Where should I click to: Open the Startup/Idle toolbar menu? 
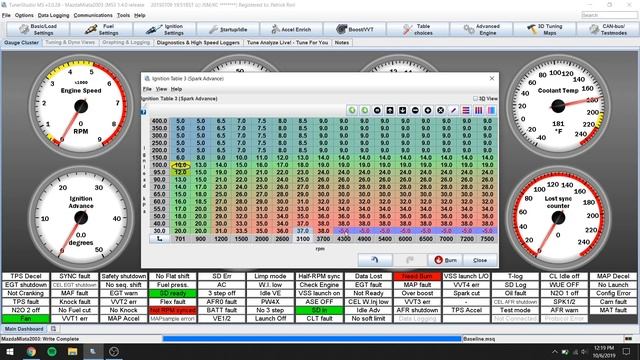pyautogui.click(x=228, y=29)
